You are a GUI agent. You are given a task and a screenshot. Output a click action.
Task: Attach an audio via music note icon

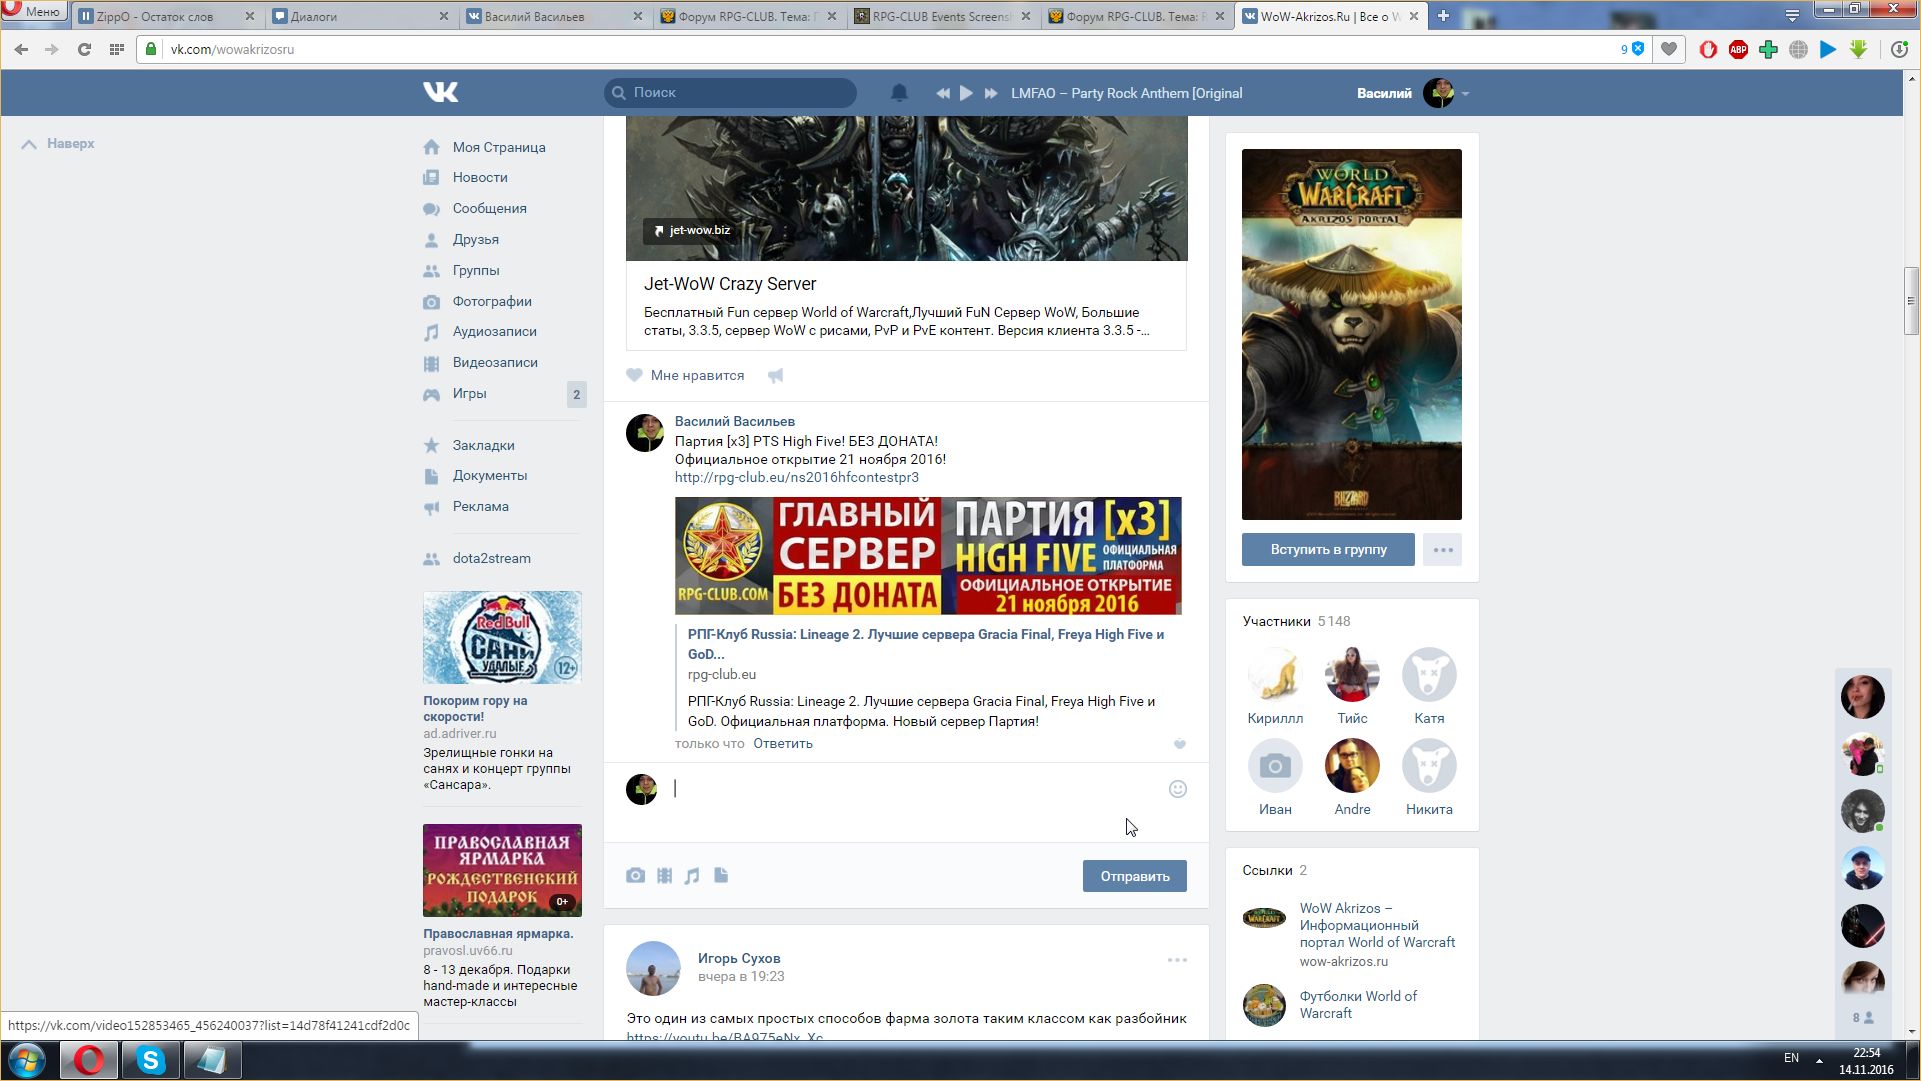pyautogui.click(x=692, y=876)
